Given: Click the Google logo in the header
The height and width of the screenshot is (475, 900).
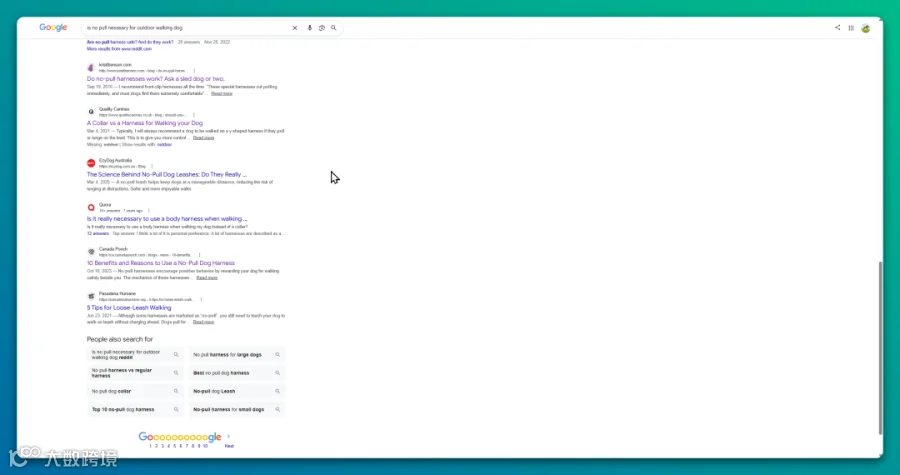Looking at the screenshot, I should (53, 28).
